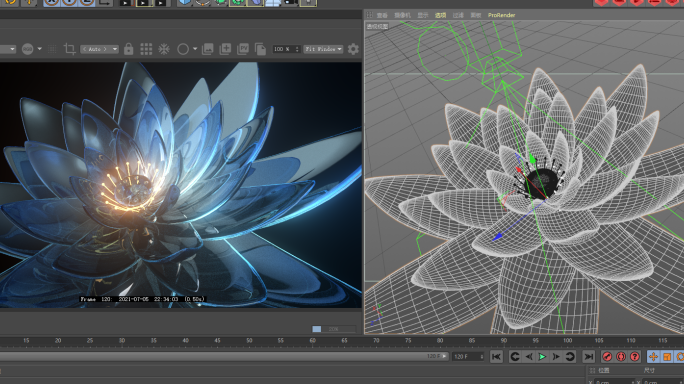Click the 尺寸 coordinates header
This screenshot has width=684, height=384.
(650, 370)
